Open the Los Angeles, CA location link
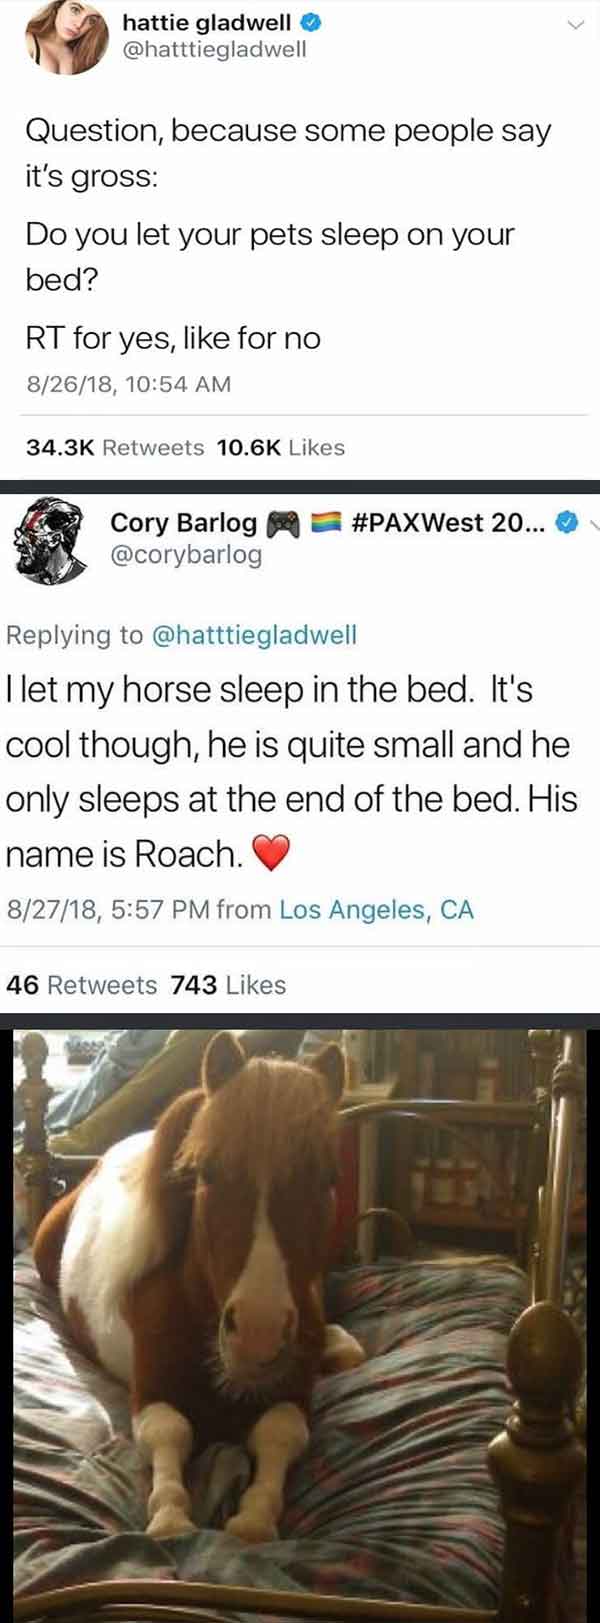 [x=376, y=910]
